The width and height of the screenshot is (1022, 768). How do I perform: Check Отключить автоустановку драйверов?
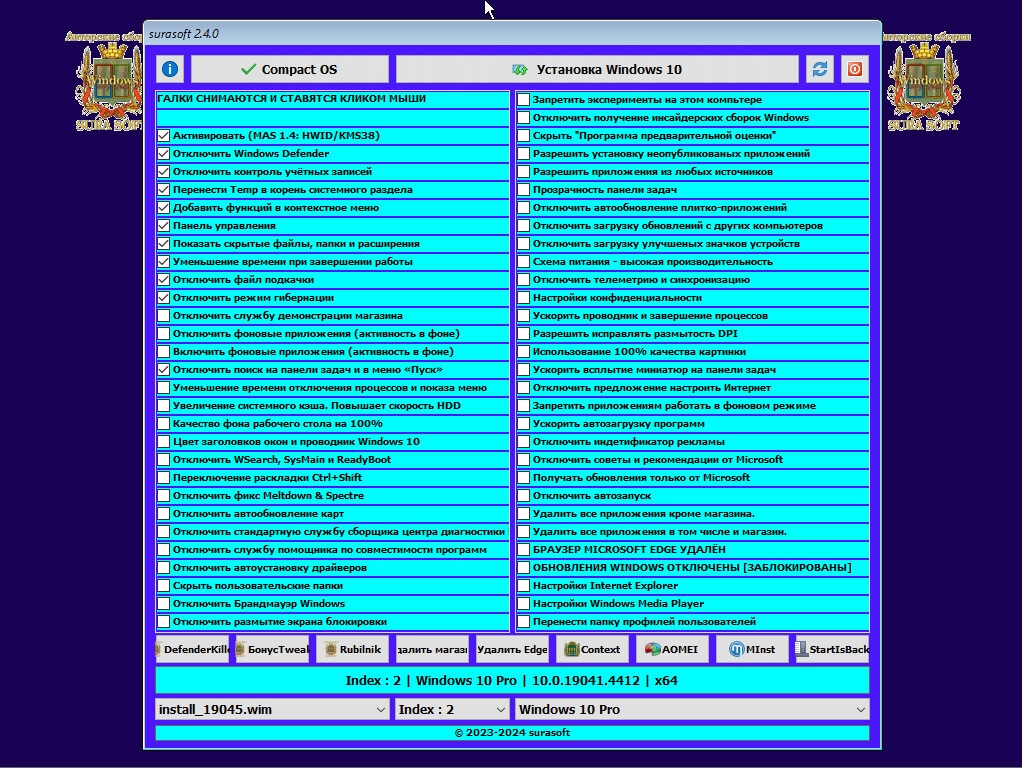coord(164,568)
